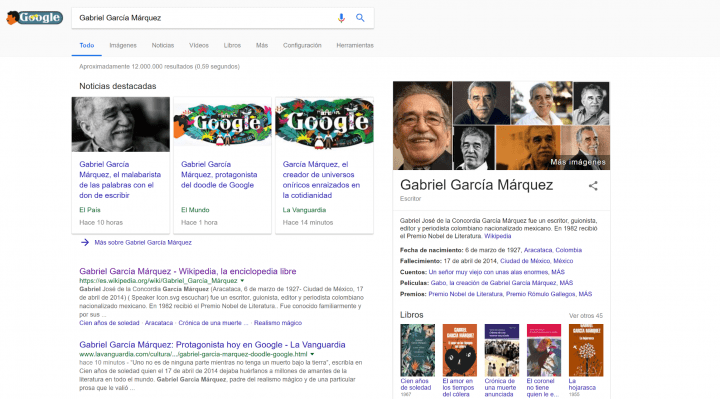Open large portrait in knowledge panel
Screen dimensions: 720x399
422,126
